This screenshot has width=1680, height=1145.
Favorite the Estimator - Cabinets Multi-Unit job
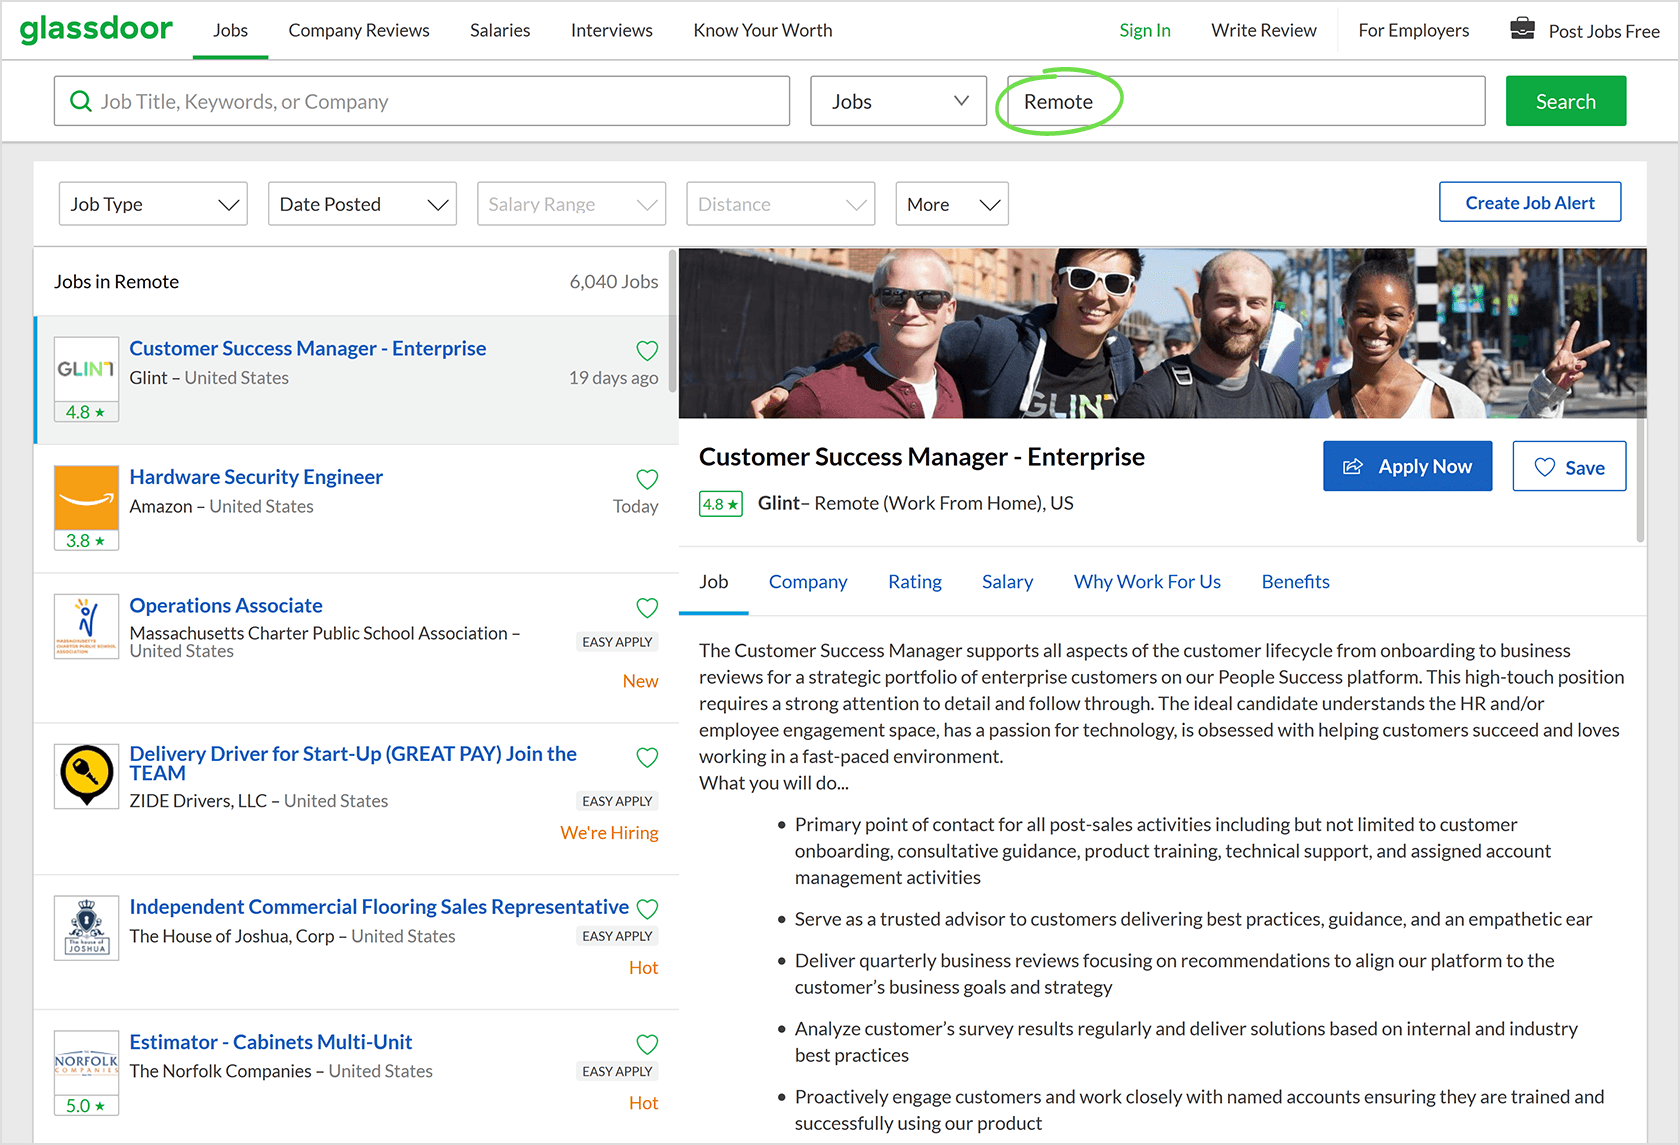coord(647,1044)
